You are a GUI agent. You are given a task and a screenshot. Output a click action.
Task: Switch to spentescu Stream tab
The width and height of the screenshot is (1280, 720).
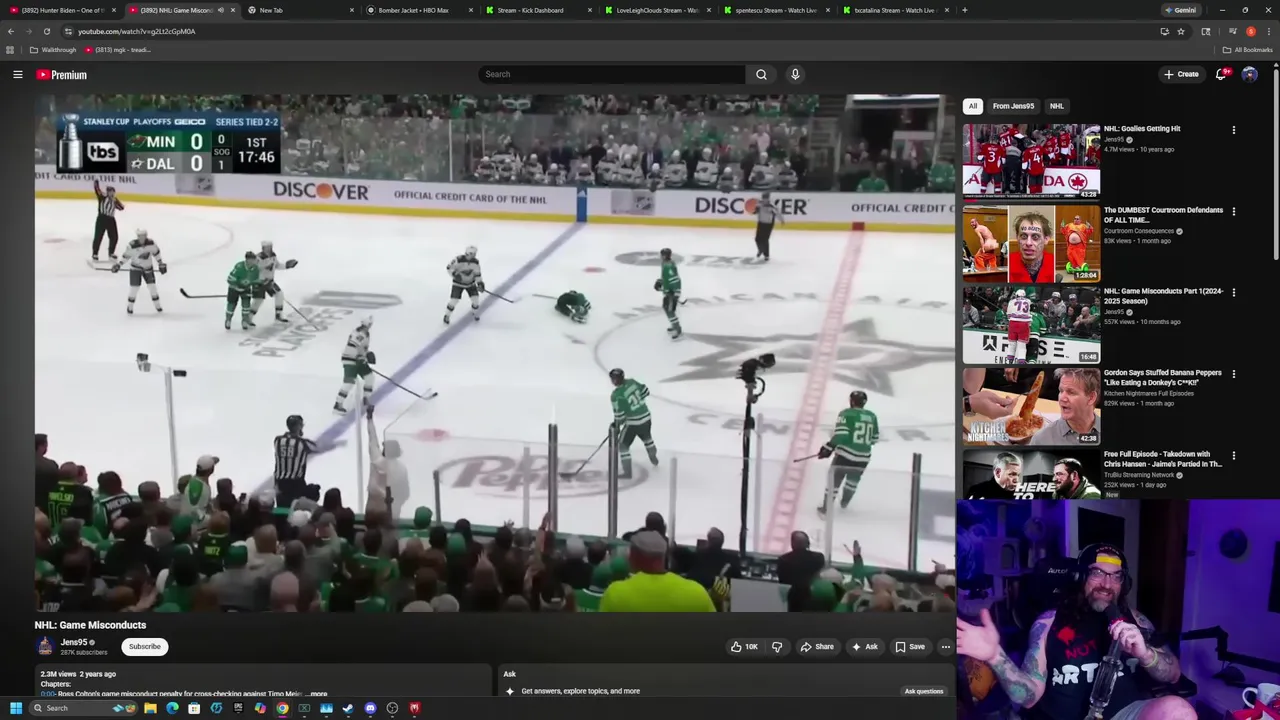pyautogui.click(x=776, y=10)
